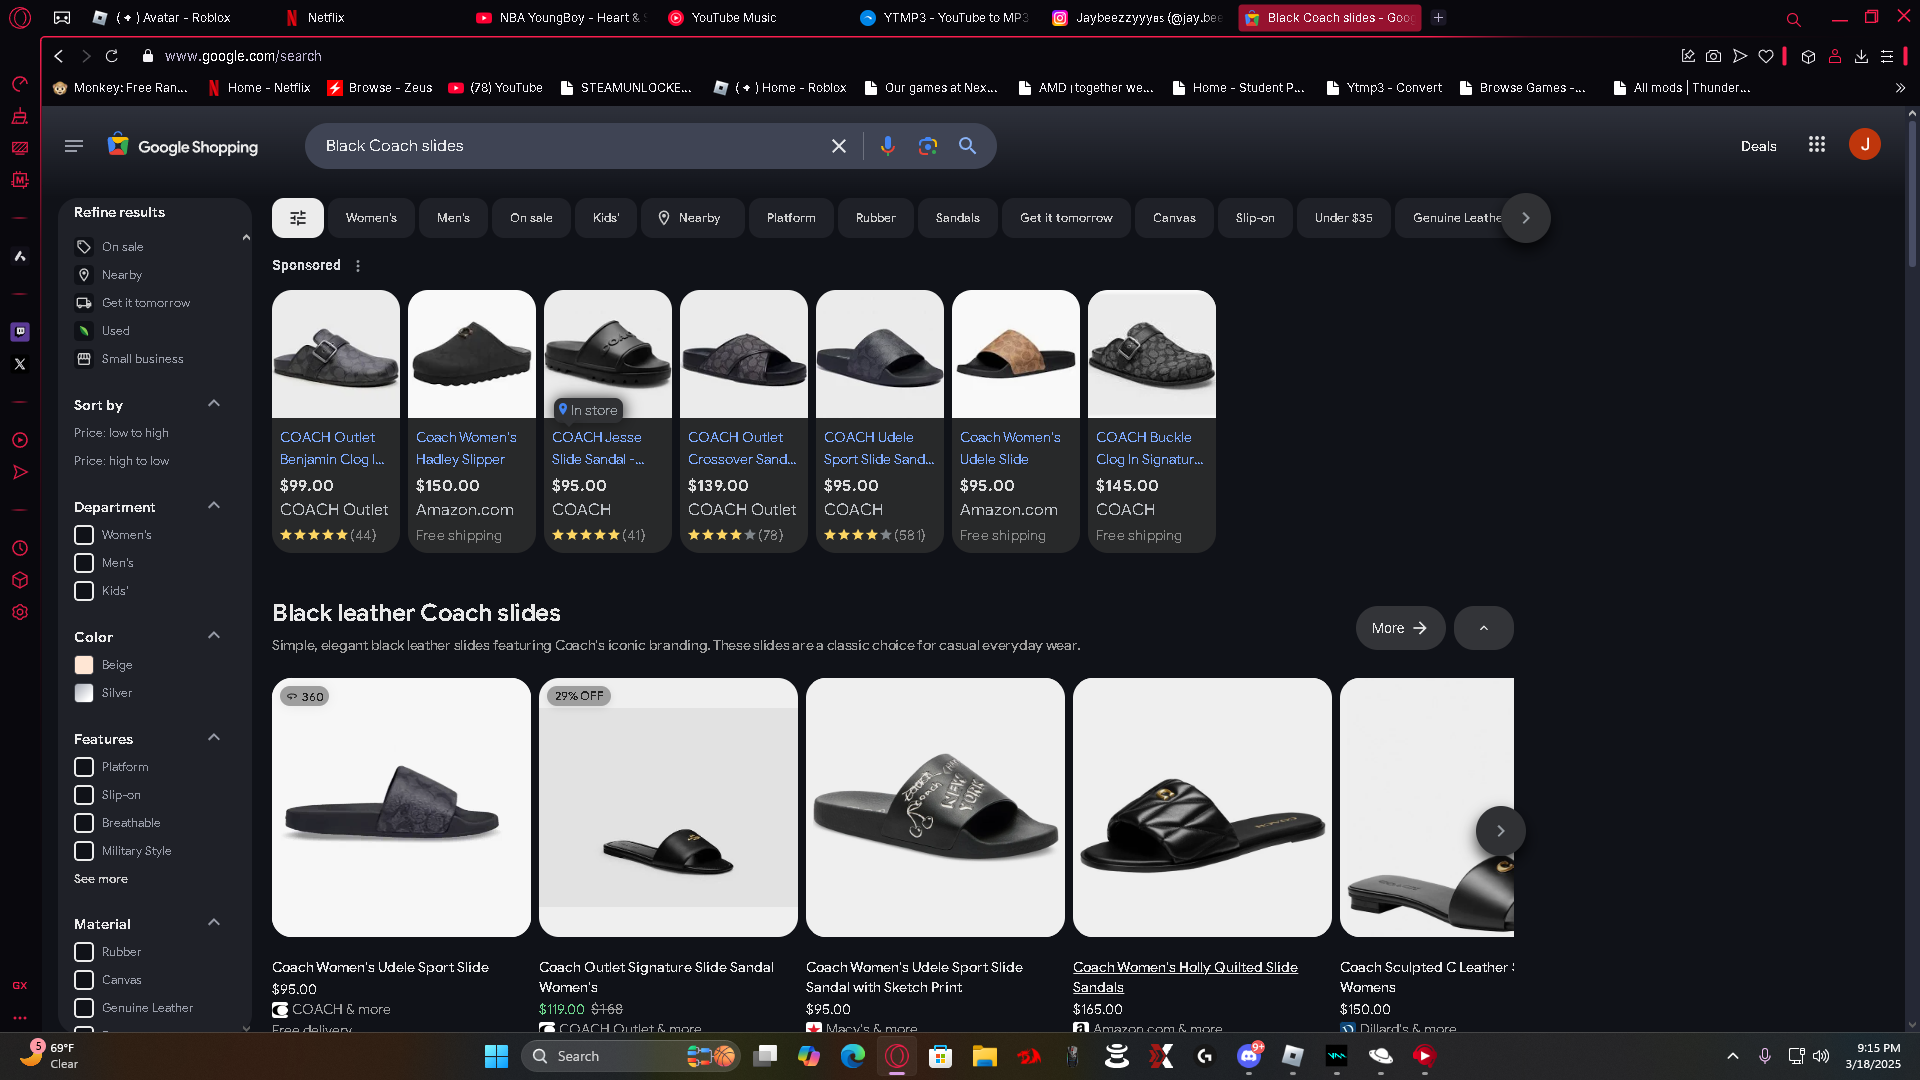Image resolution: width=1920 pixels, height=1080 pixels.
Task: Open the Opera GX menu logo
Action: 20,18
